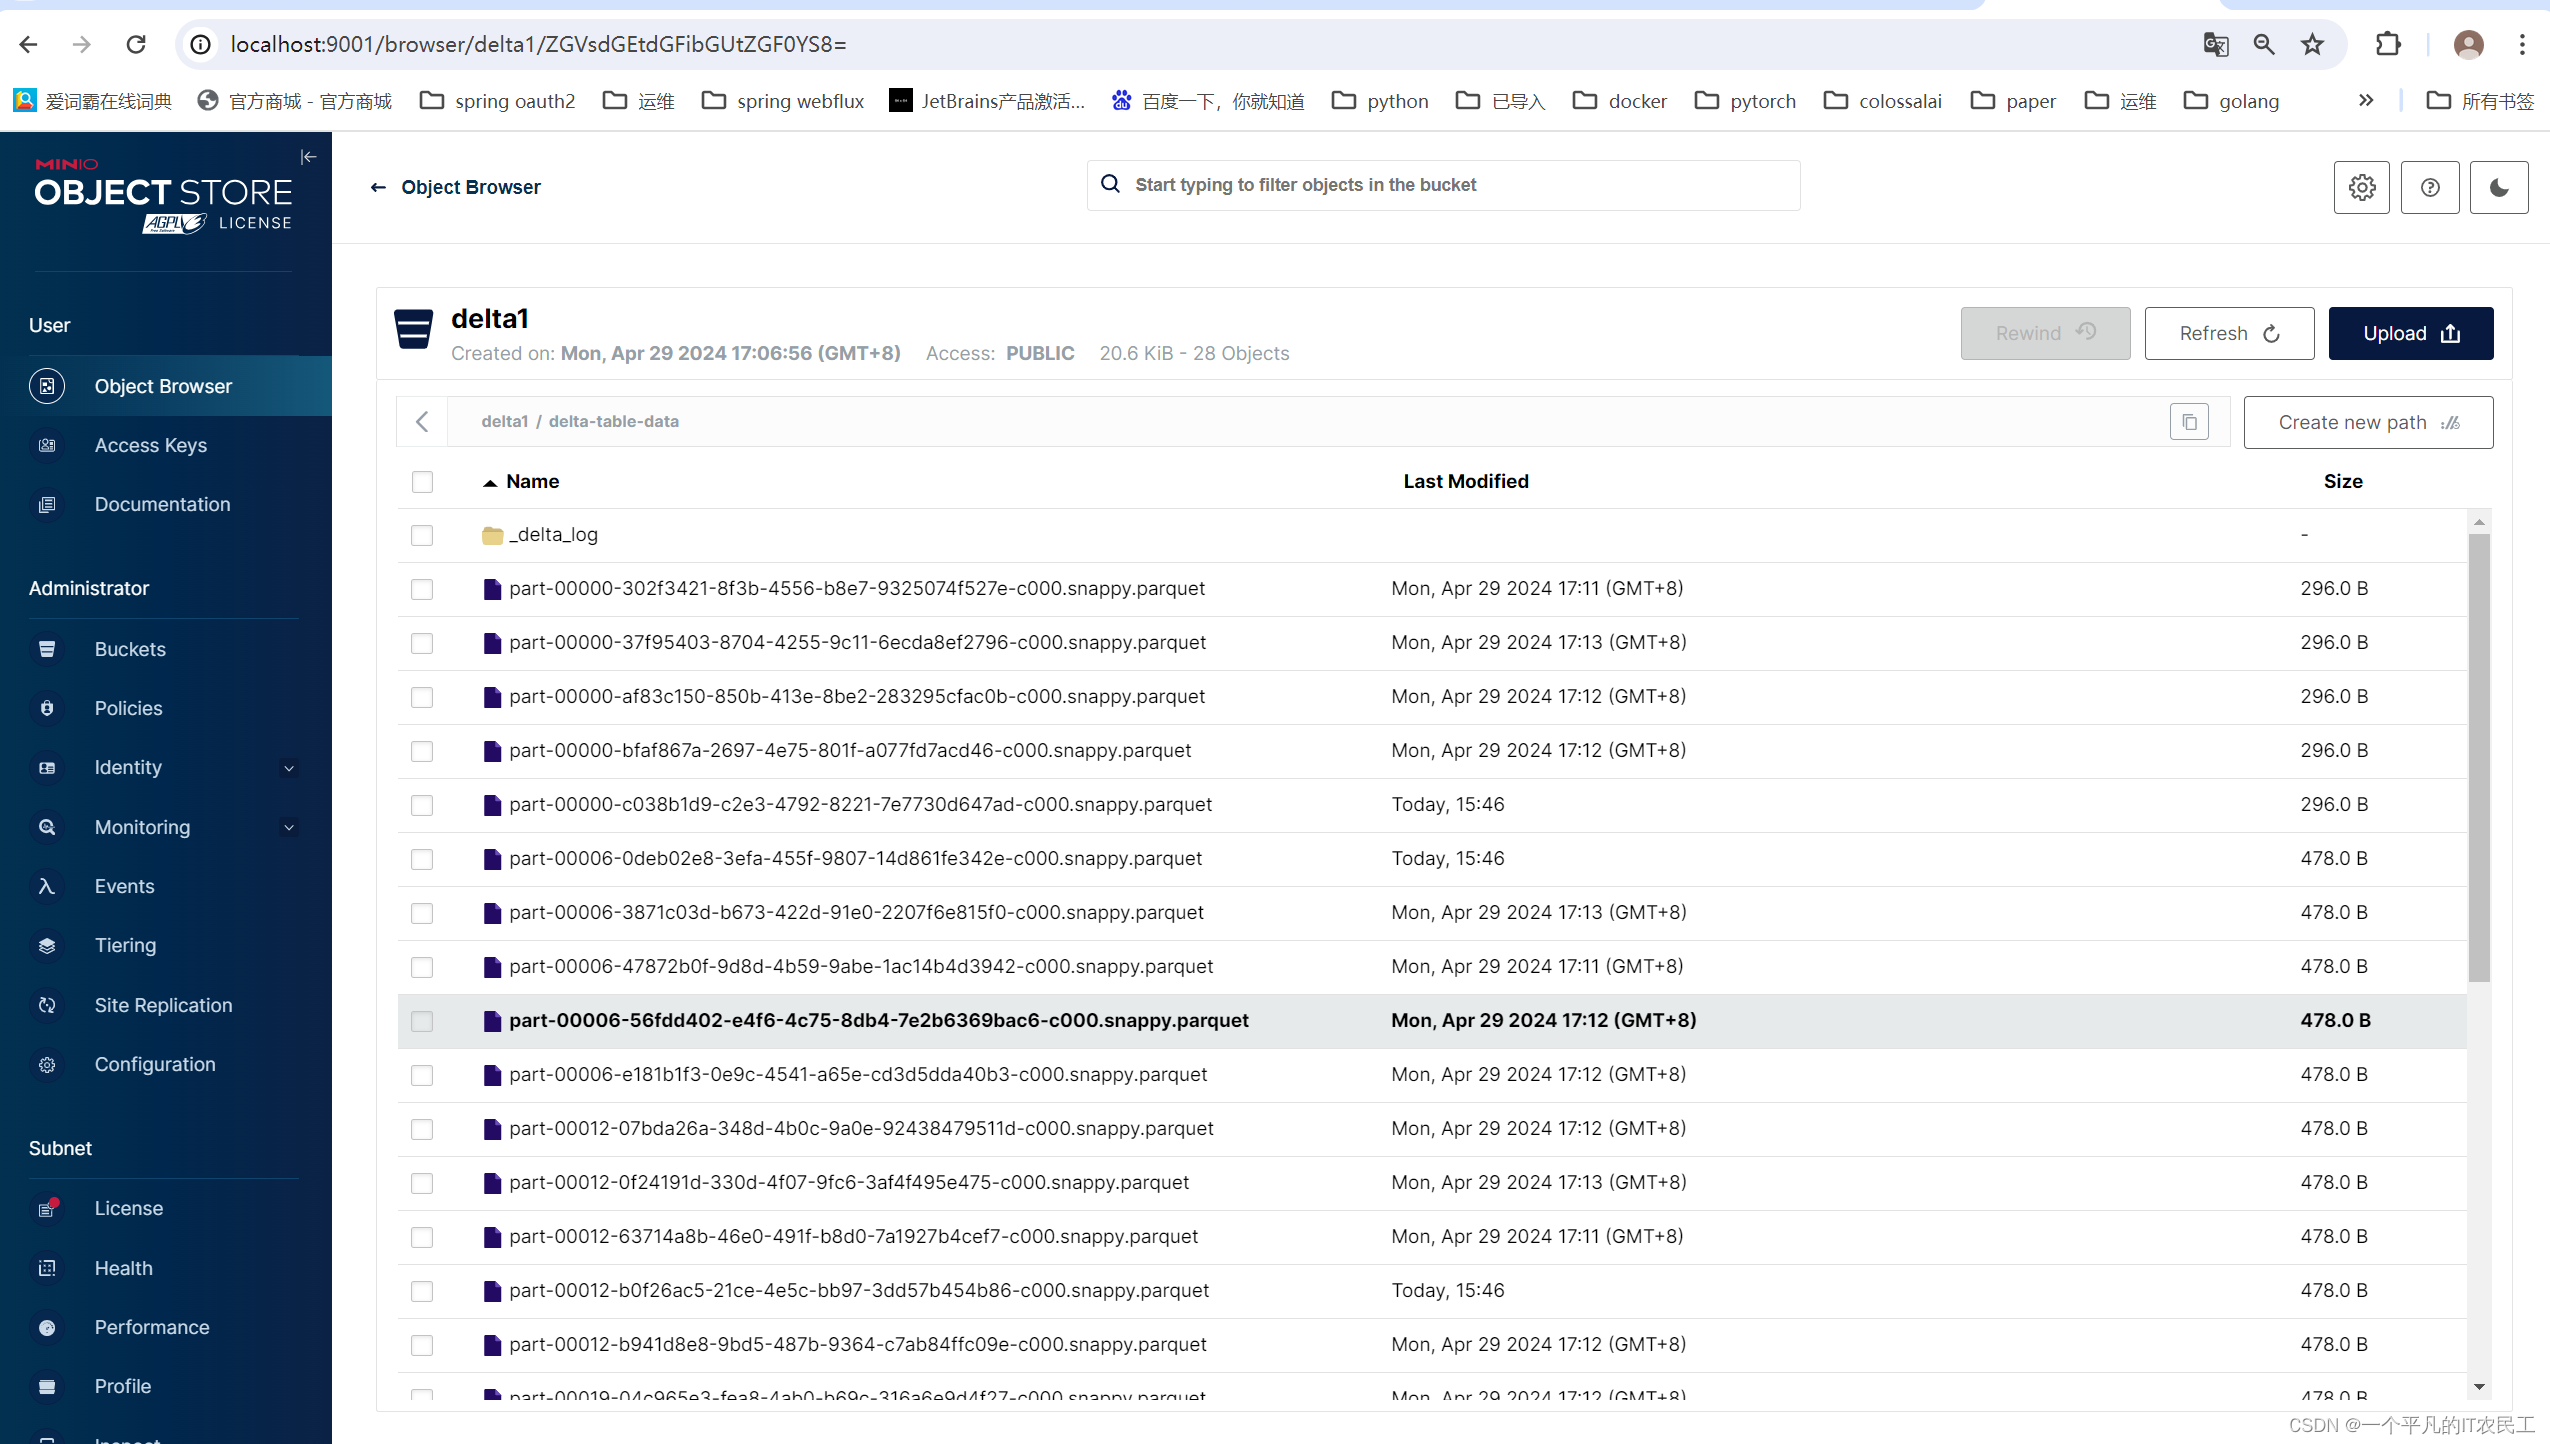Screen dimensions: 2550x1444
Task: Click the Site Replication icon
Action: click(47, 1004)
